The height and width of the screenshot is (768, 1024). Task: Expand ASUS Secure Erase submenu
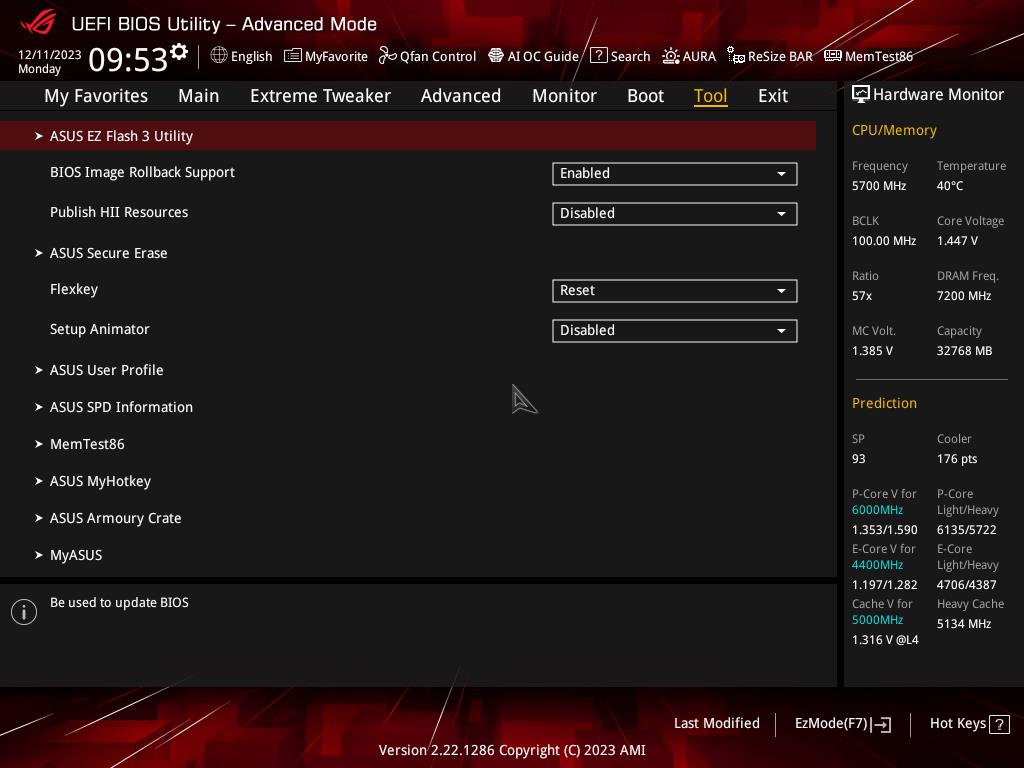point(108,253)
